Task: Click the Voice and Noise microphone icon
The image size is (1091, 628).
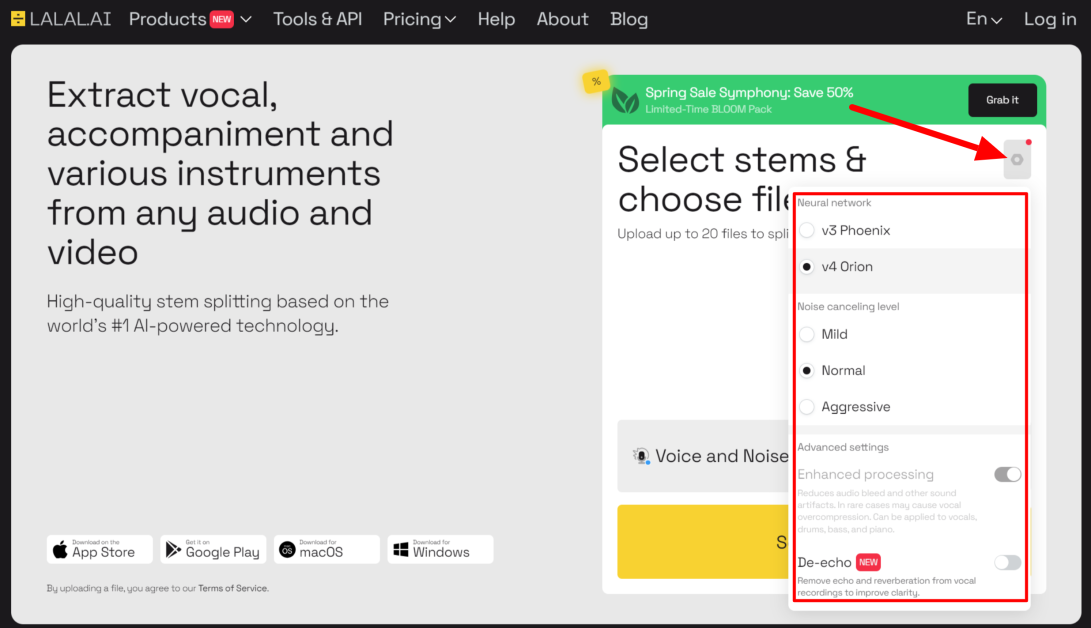Action: pyautogui.click(x=641, y=456)
